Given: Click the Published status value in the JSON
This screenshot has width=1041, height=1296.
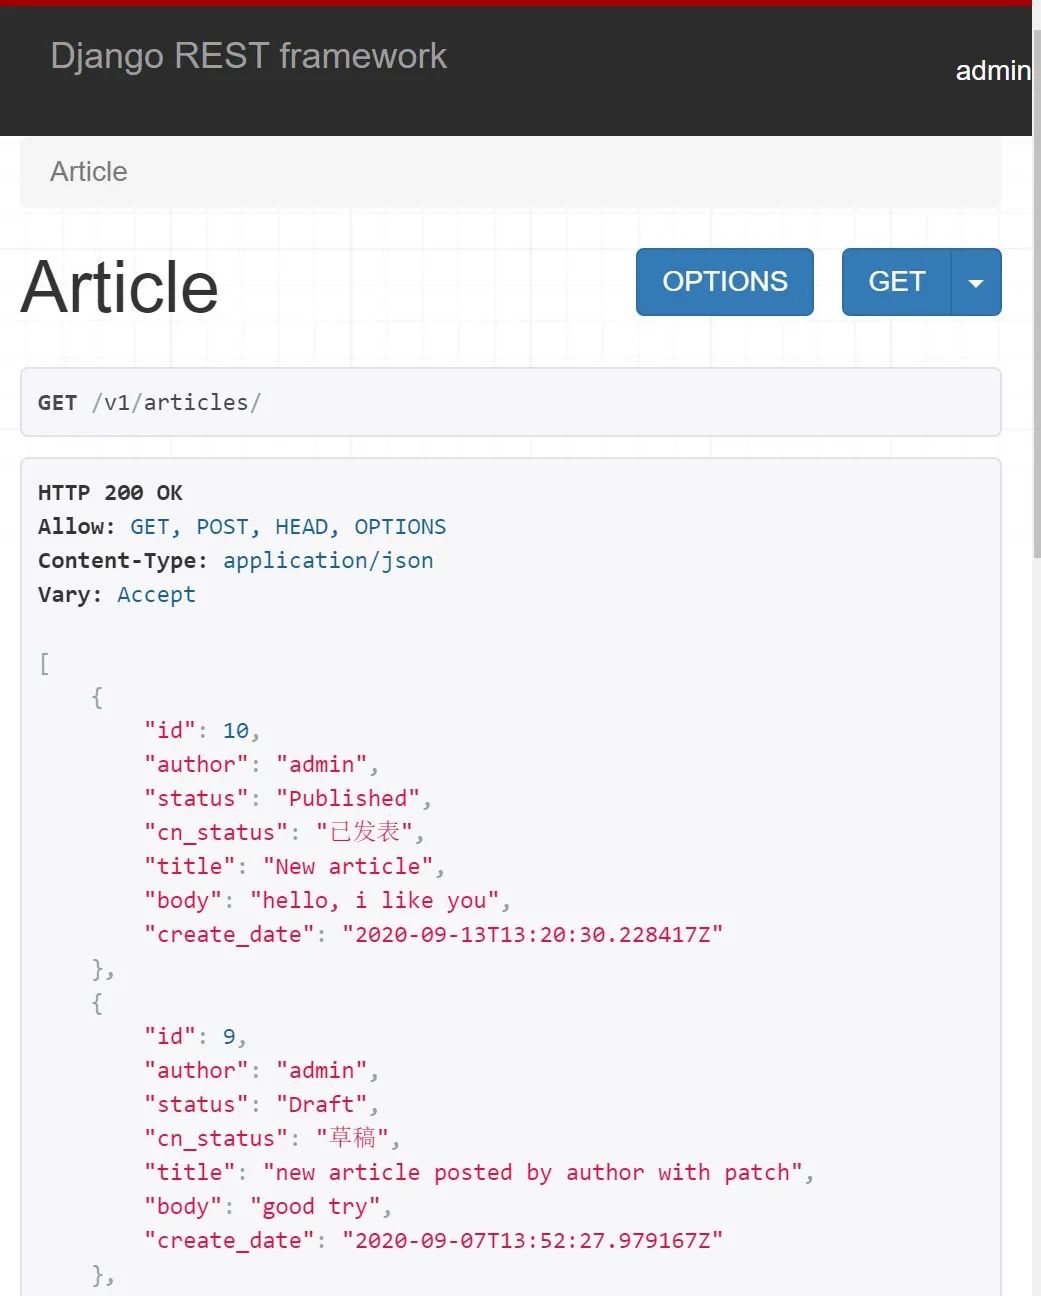Looking at the screenshot, I should [x=348, y=798].
